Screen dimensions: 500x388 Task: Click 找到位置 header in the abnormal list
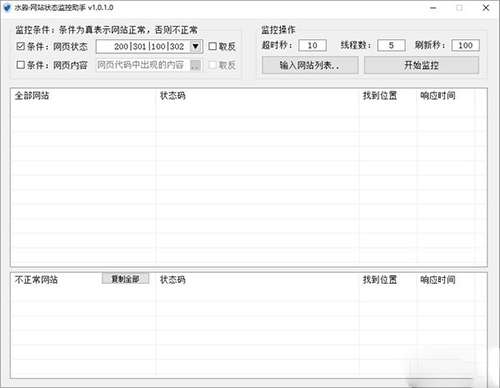pos(380,279)
